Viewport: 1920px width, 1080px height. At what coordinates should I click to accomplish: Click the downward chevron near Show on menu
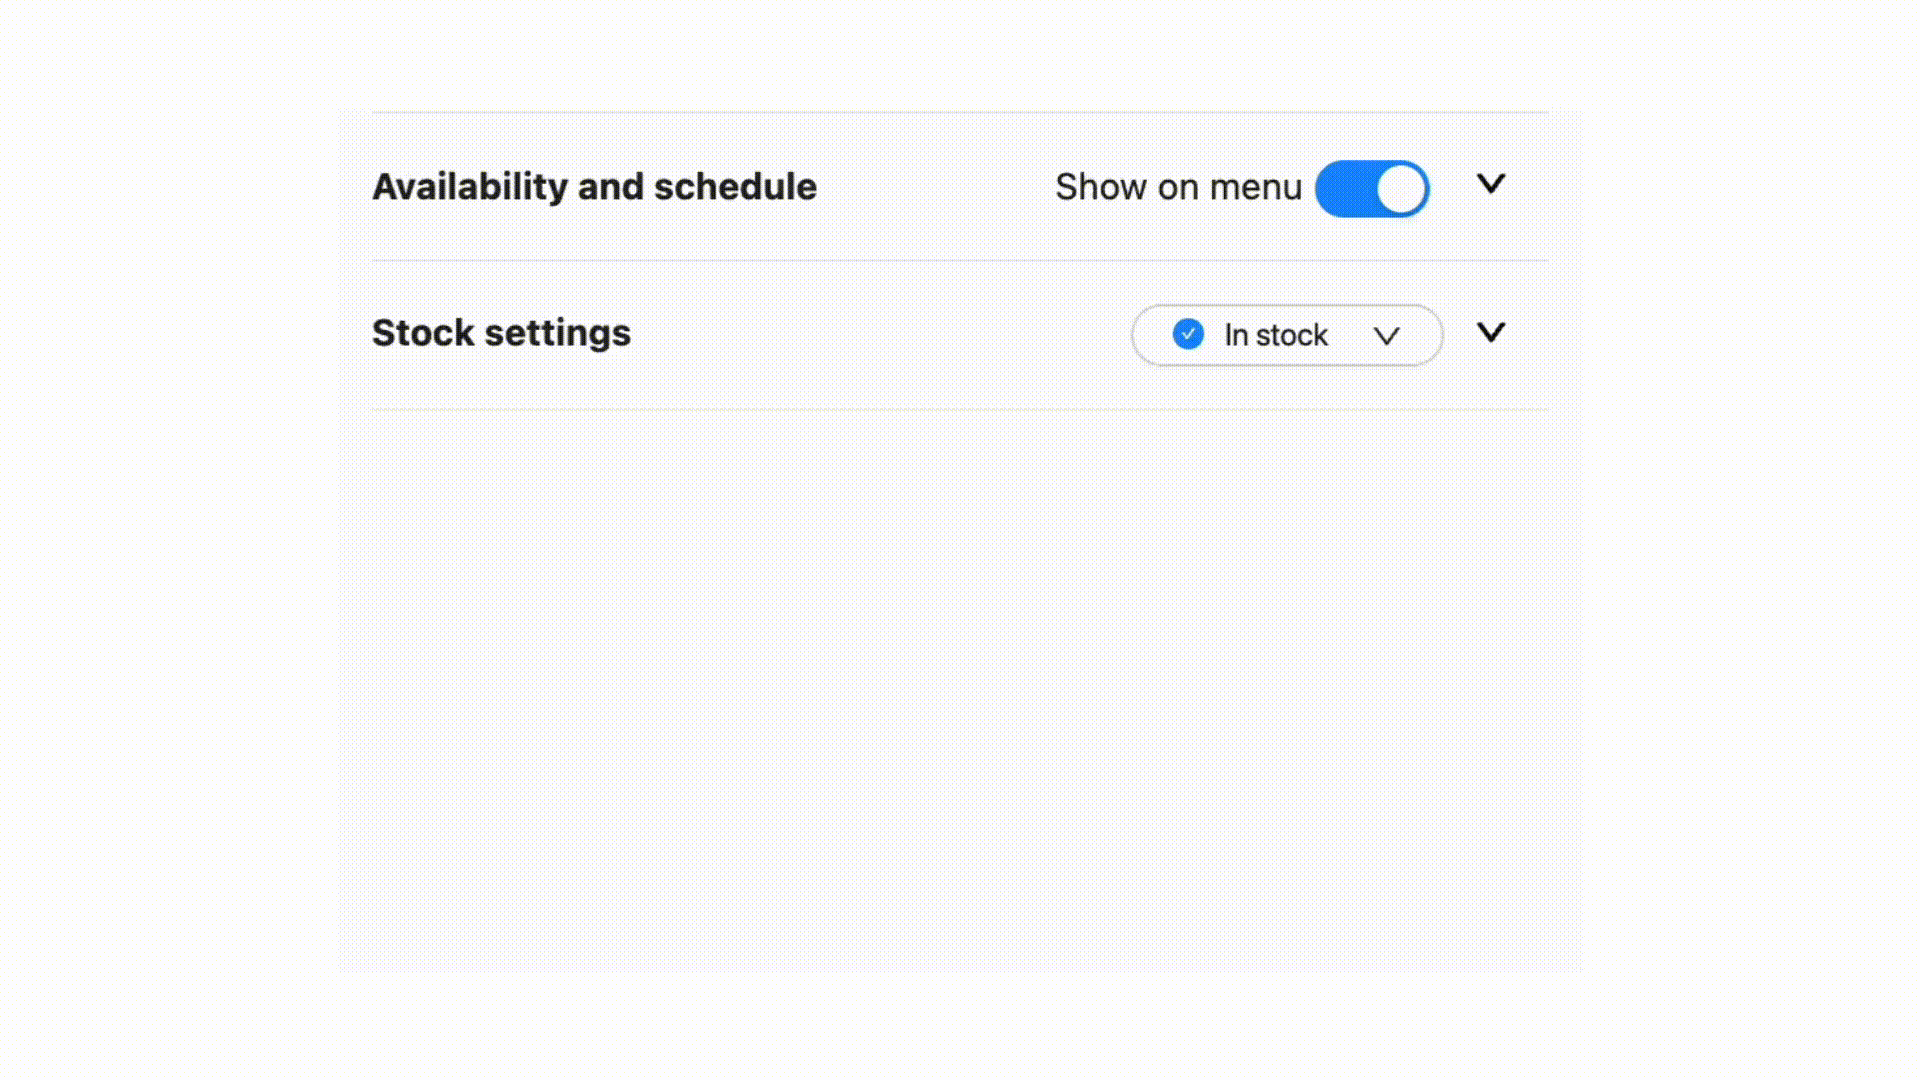point(1491,184)
